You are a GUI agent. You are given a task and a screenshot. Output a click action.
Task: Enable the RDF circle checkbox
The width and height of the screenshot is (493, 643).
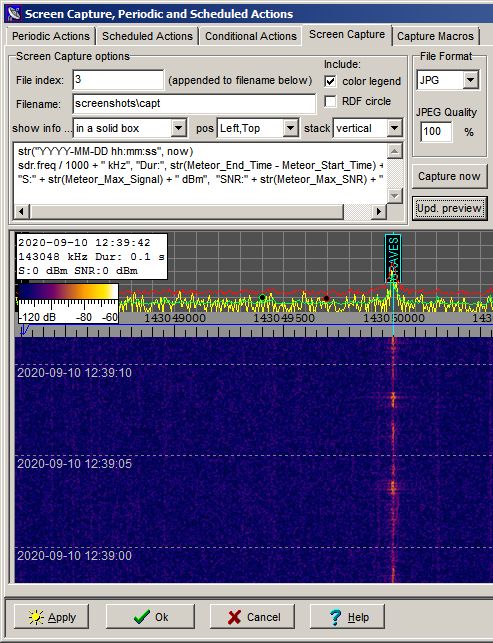coord(330,101)
